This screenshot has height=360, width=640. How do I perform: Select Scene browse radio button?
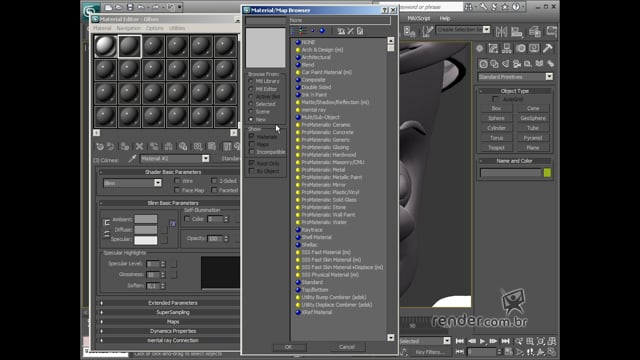251,112
